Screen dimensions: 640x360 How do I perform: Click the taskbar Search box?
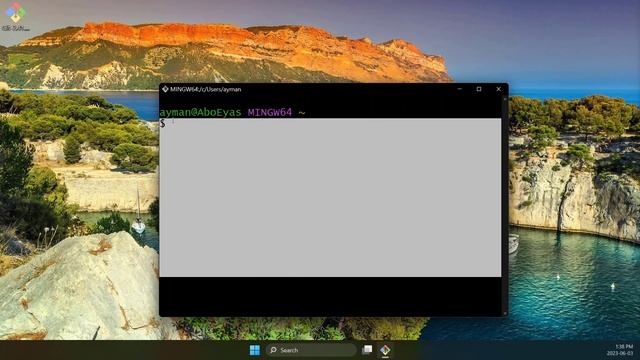(x=311, y=350)
